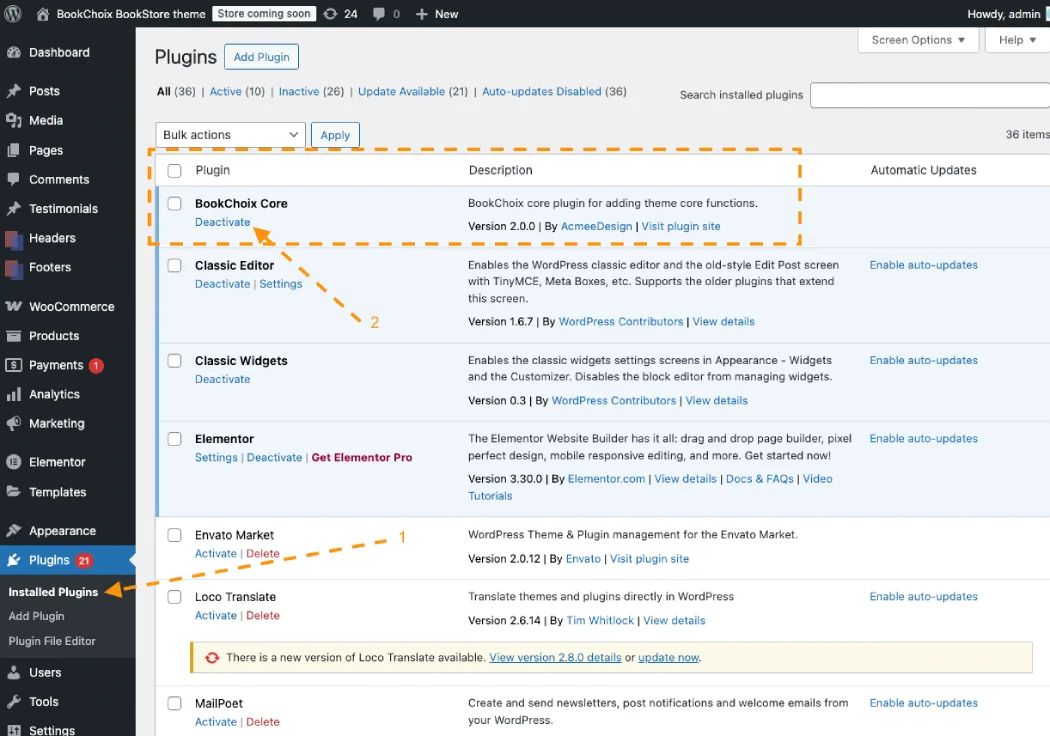View version 2.8.0 details link
The width and height of the screenshot is (1050, 736).
pyautogui.click(x=555, y=658)
